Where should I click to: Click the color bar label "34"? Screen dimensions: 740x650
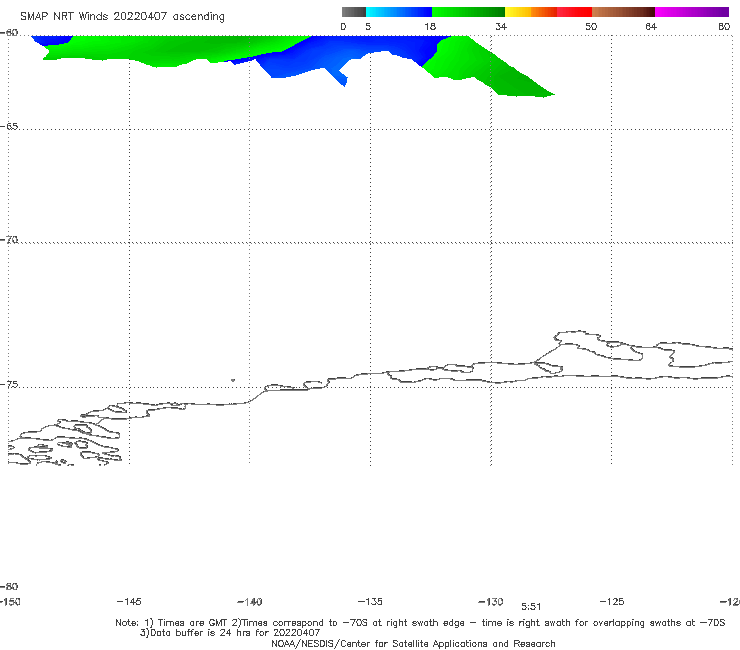point(501,26)
